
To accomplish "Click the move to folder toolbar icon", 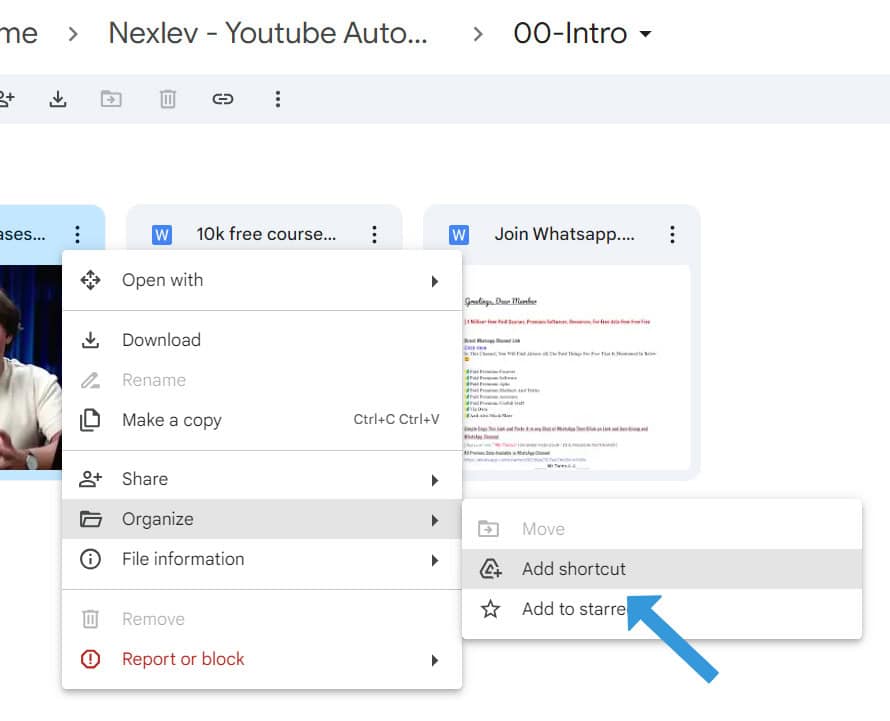I will [x=111, y=99].
